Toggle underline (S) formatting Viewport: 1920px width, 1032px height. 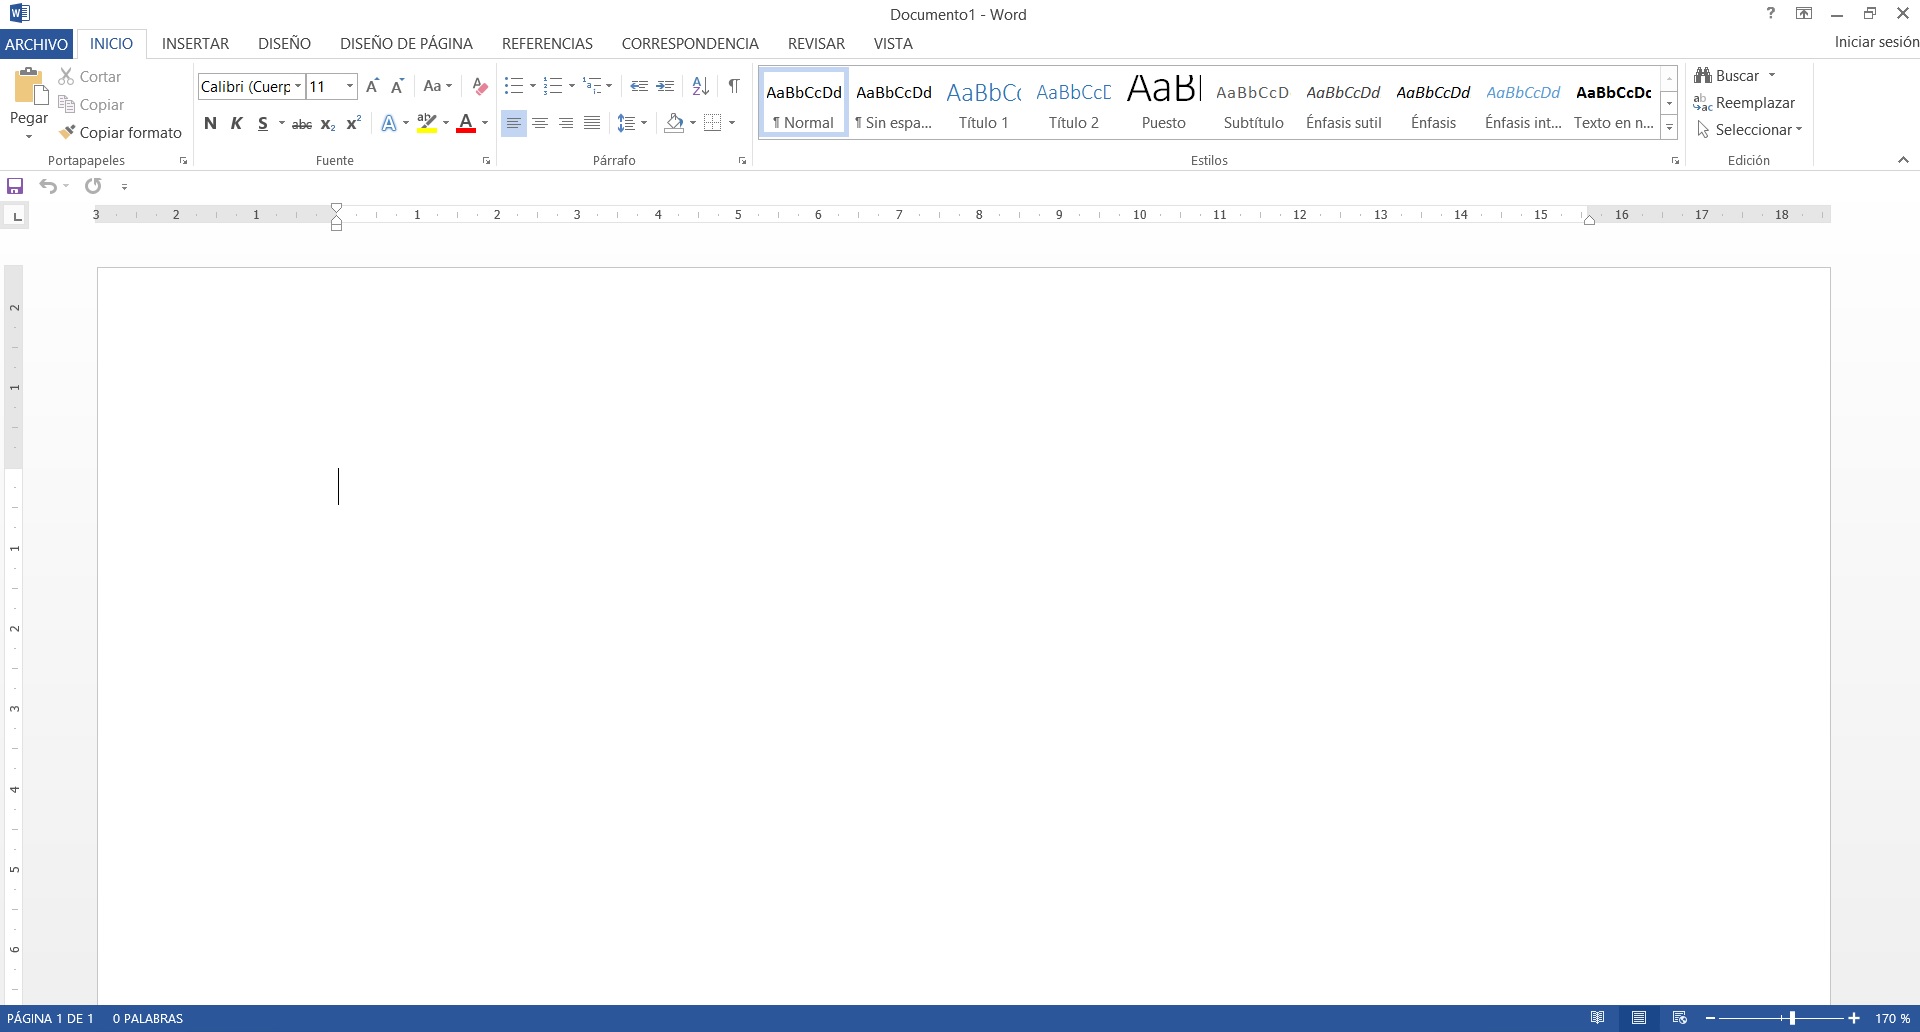point(262,123)
